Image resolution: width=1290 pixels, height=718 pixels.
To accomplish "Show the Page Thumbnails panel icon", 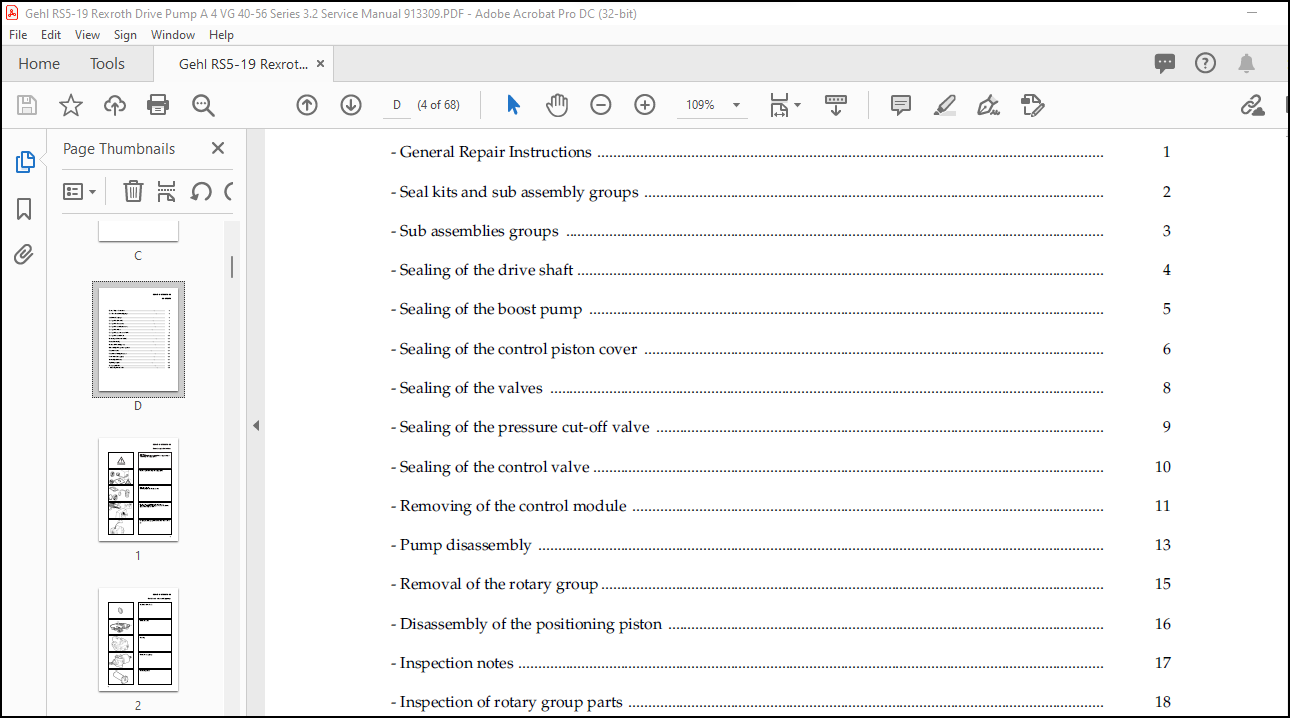I will [25, 162].
